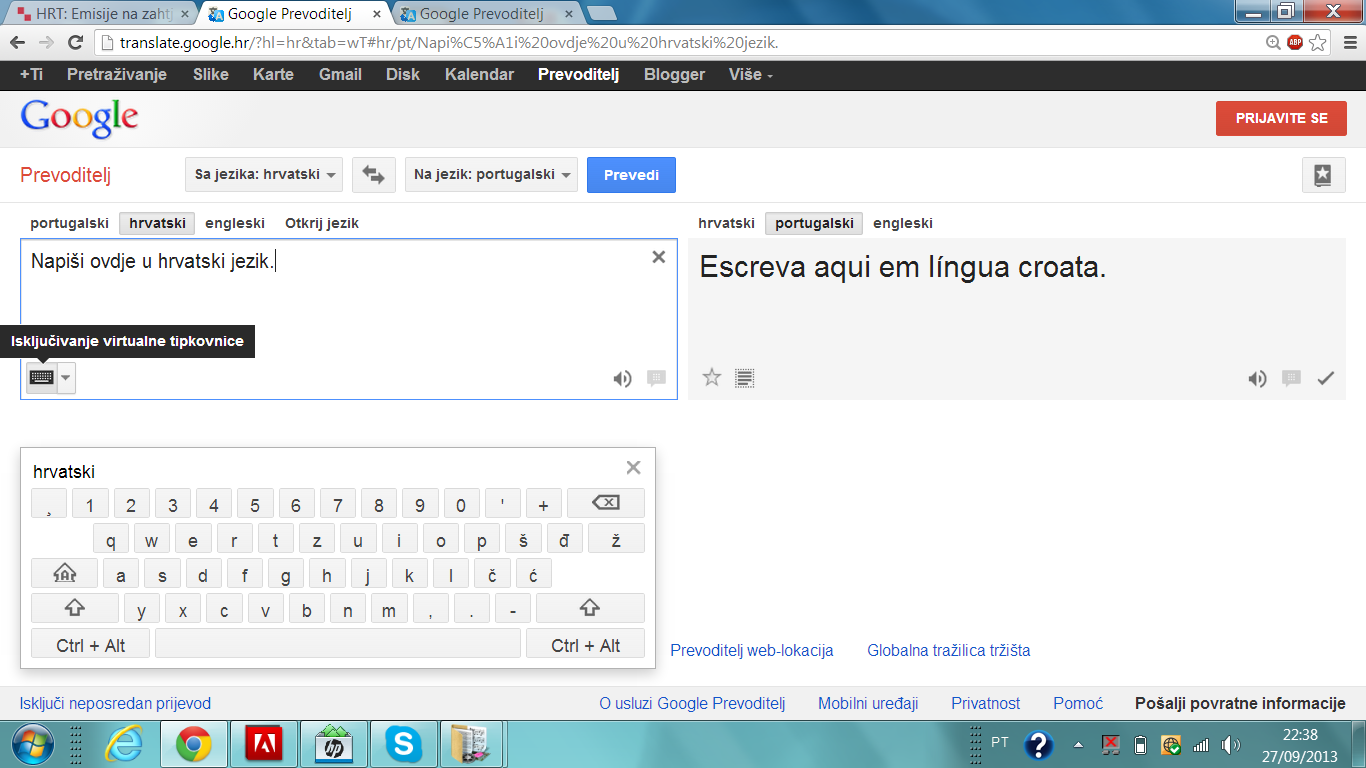Open the Phrasebook star icon button

[1323, 175]
